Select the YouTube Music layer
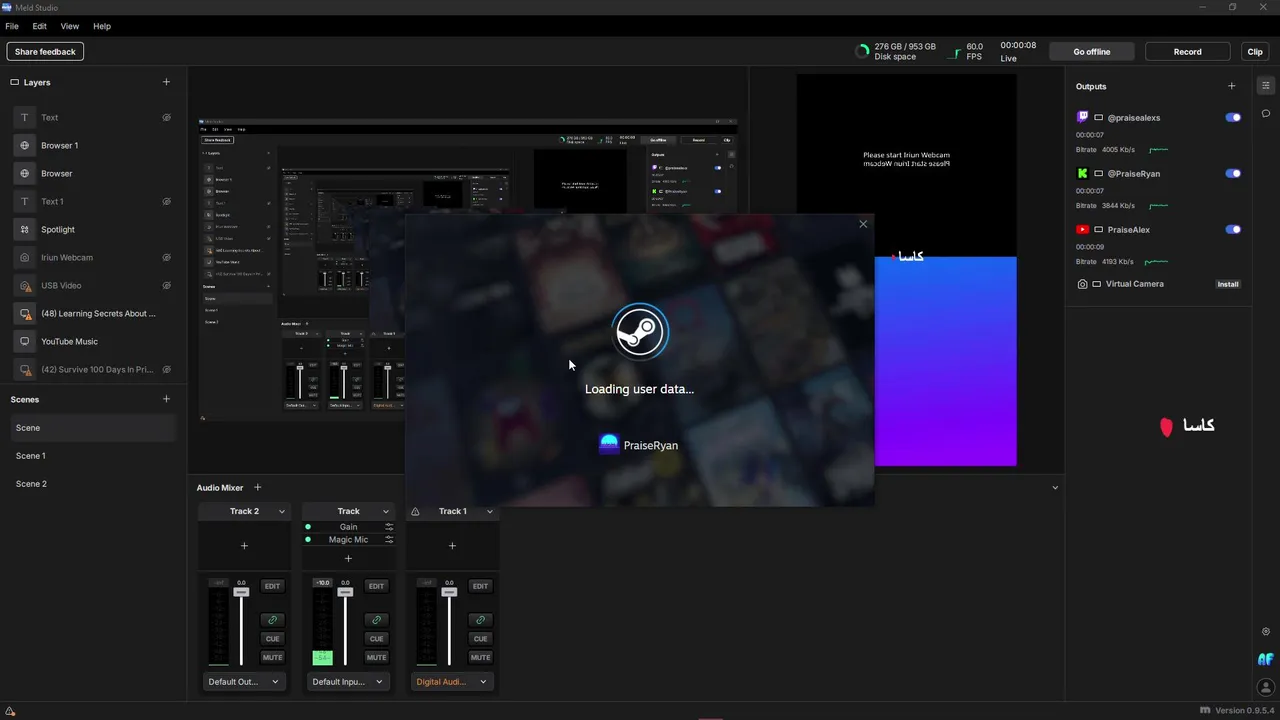The height and width of the screenshot is (720, 1280). click(x=92, y=341)
